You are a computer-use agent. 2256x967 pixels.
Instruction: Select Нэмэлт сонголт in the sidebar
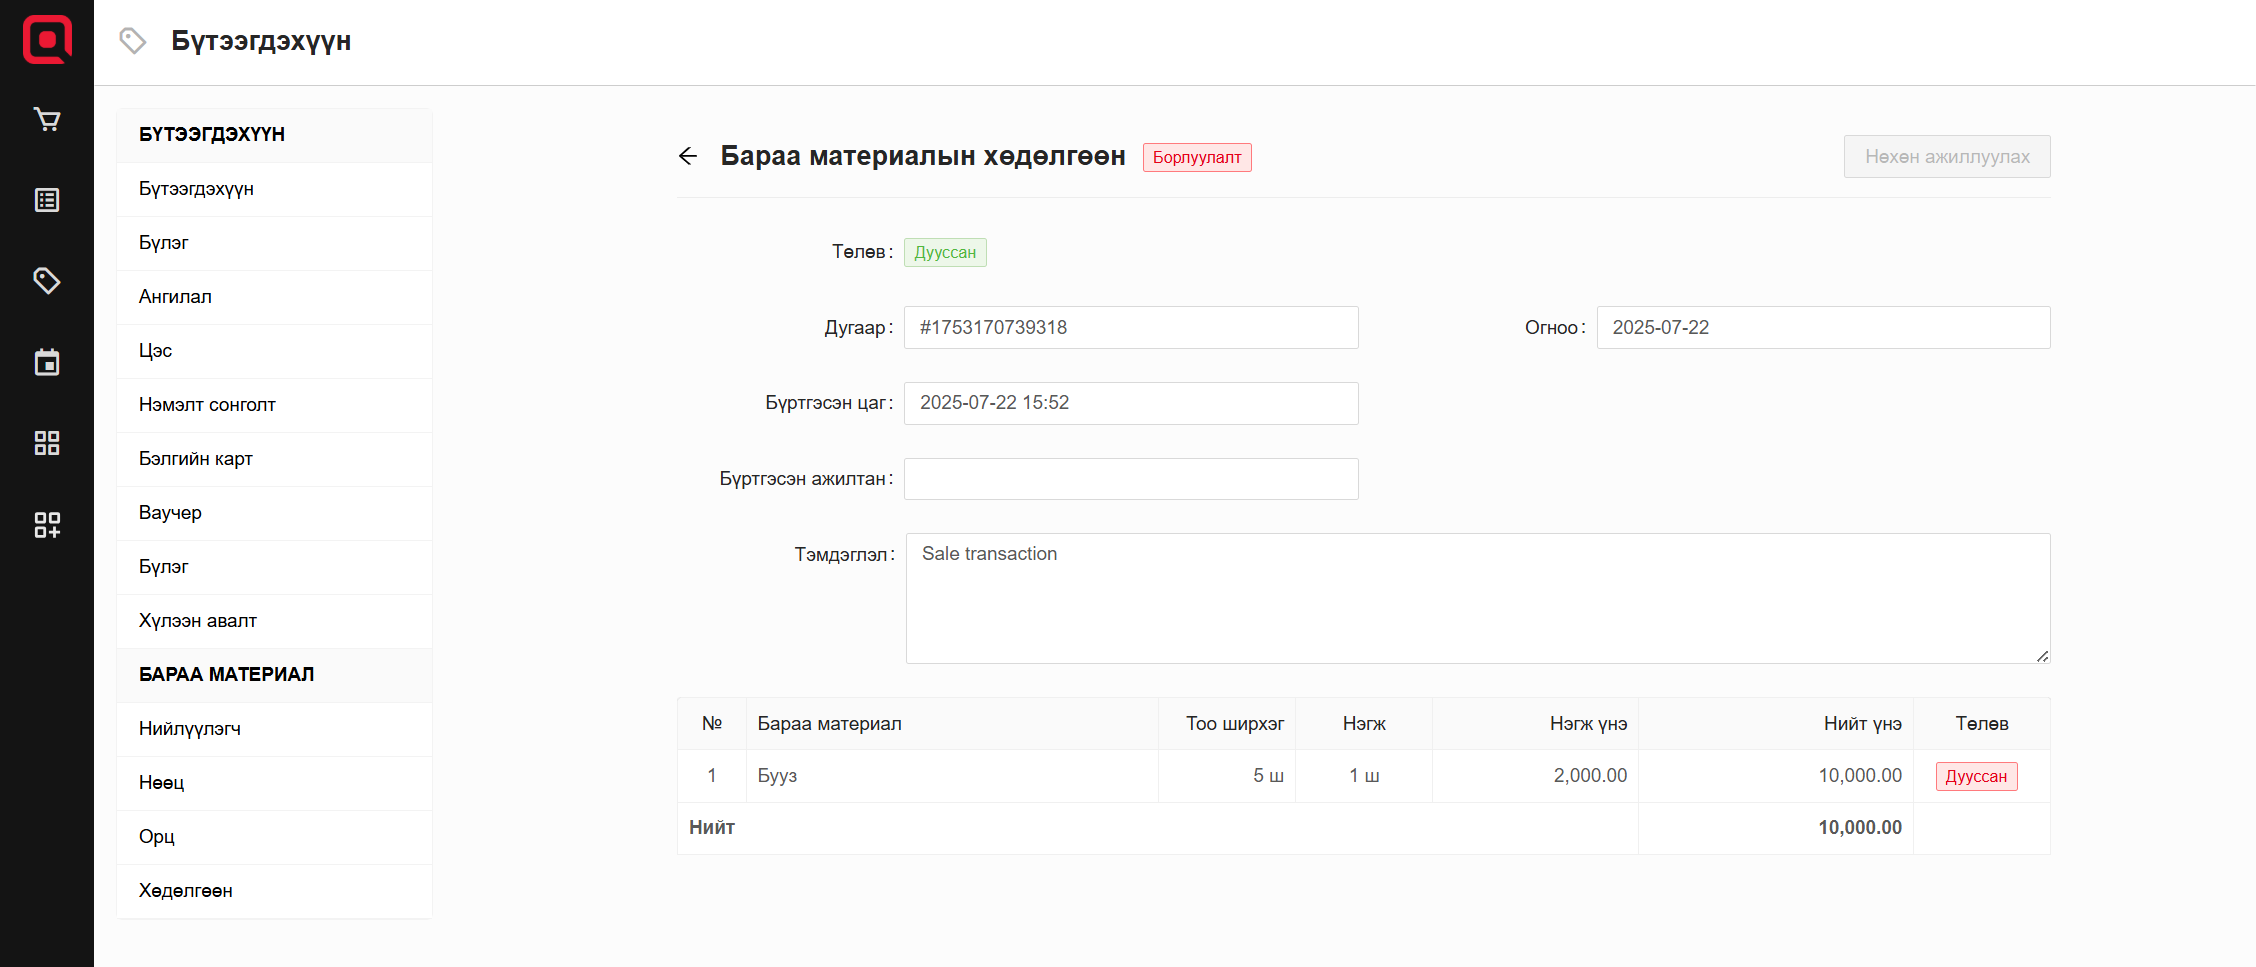click(207, 405)
